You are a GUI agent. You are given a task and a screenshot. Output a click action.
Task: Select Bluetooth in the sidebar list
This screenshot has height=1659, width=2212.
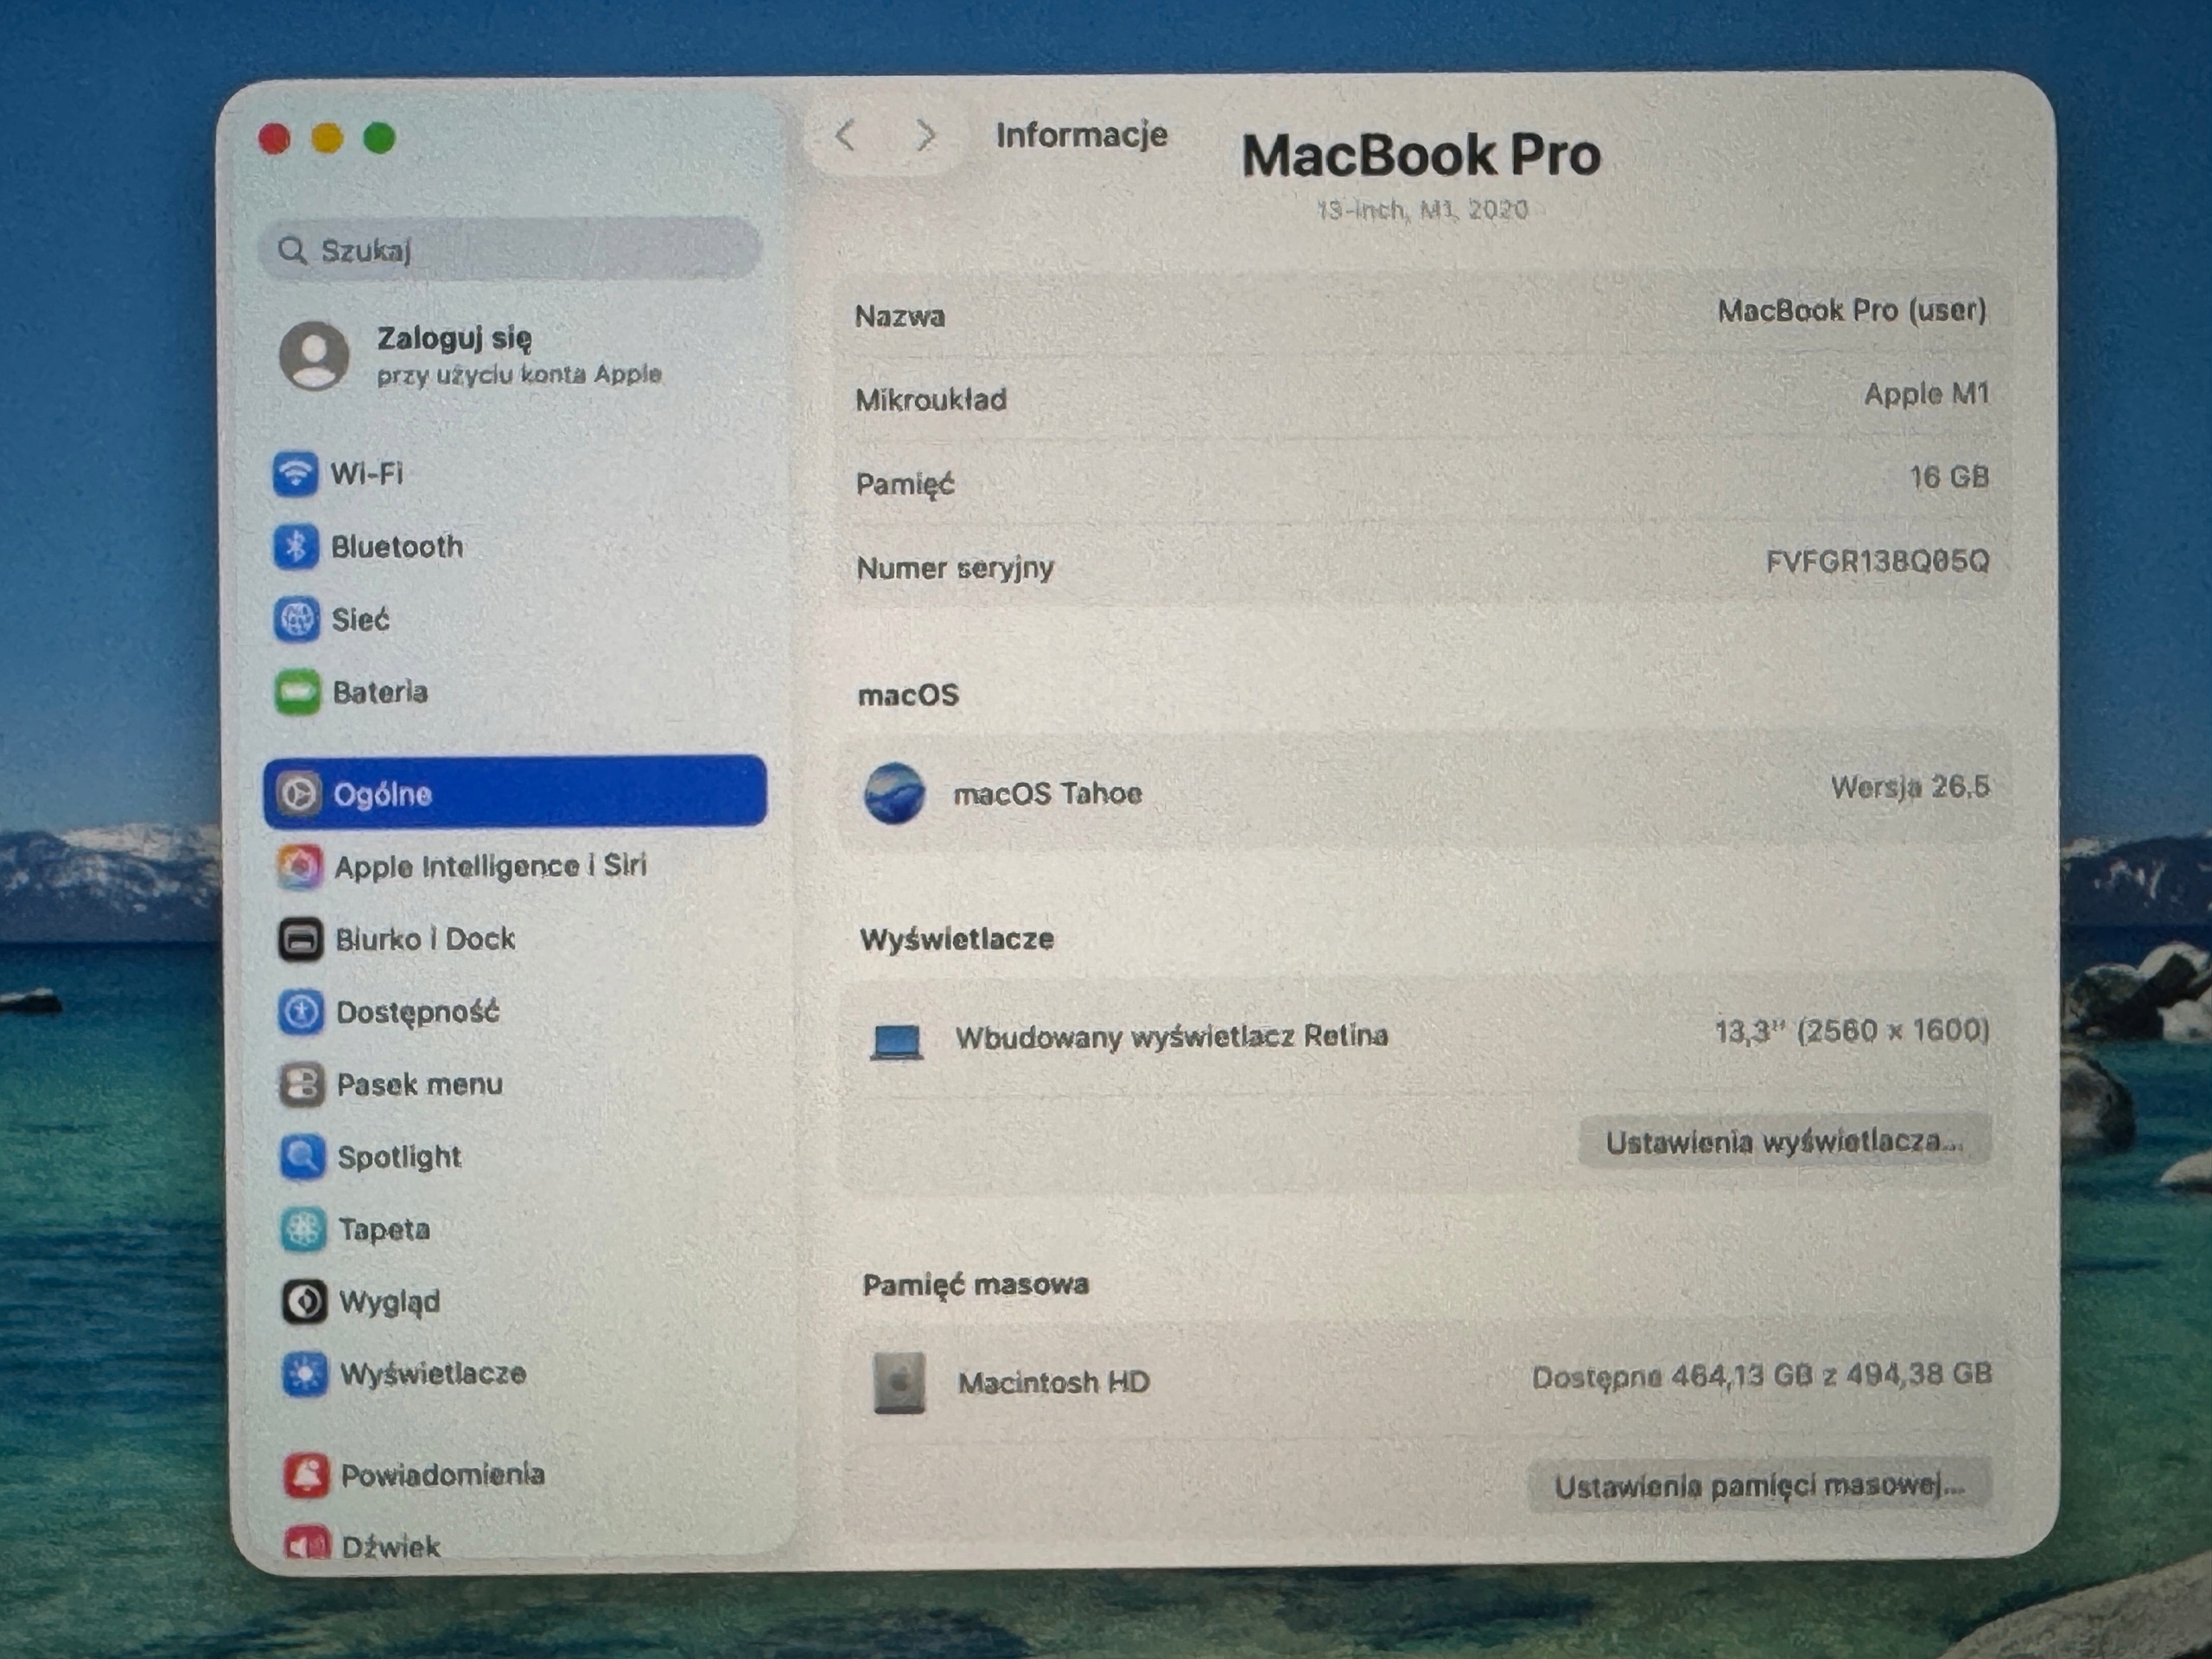coord(397,547)
